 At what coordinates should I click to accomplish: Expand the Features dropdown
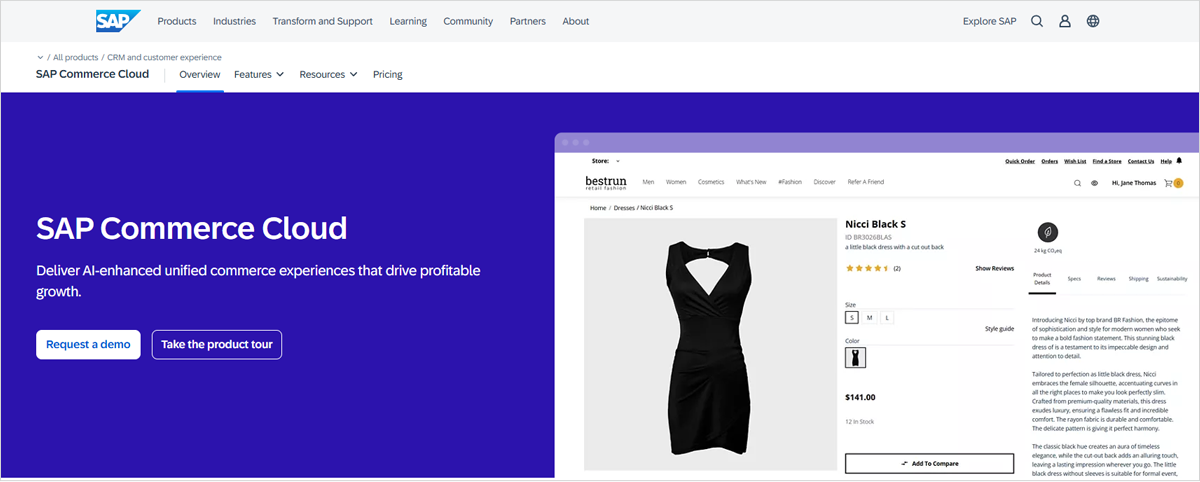coord(259,74)
